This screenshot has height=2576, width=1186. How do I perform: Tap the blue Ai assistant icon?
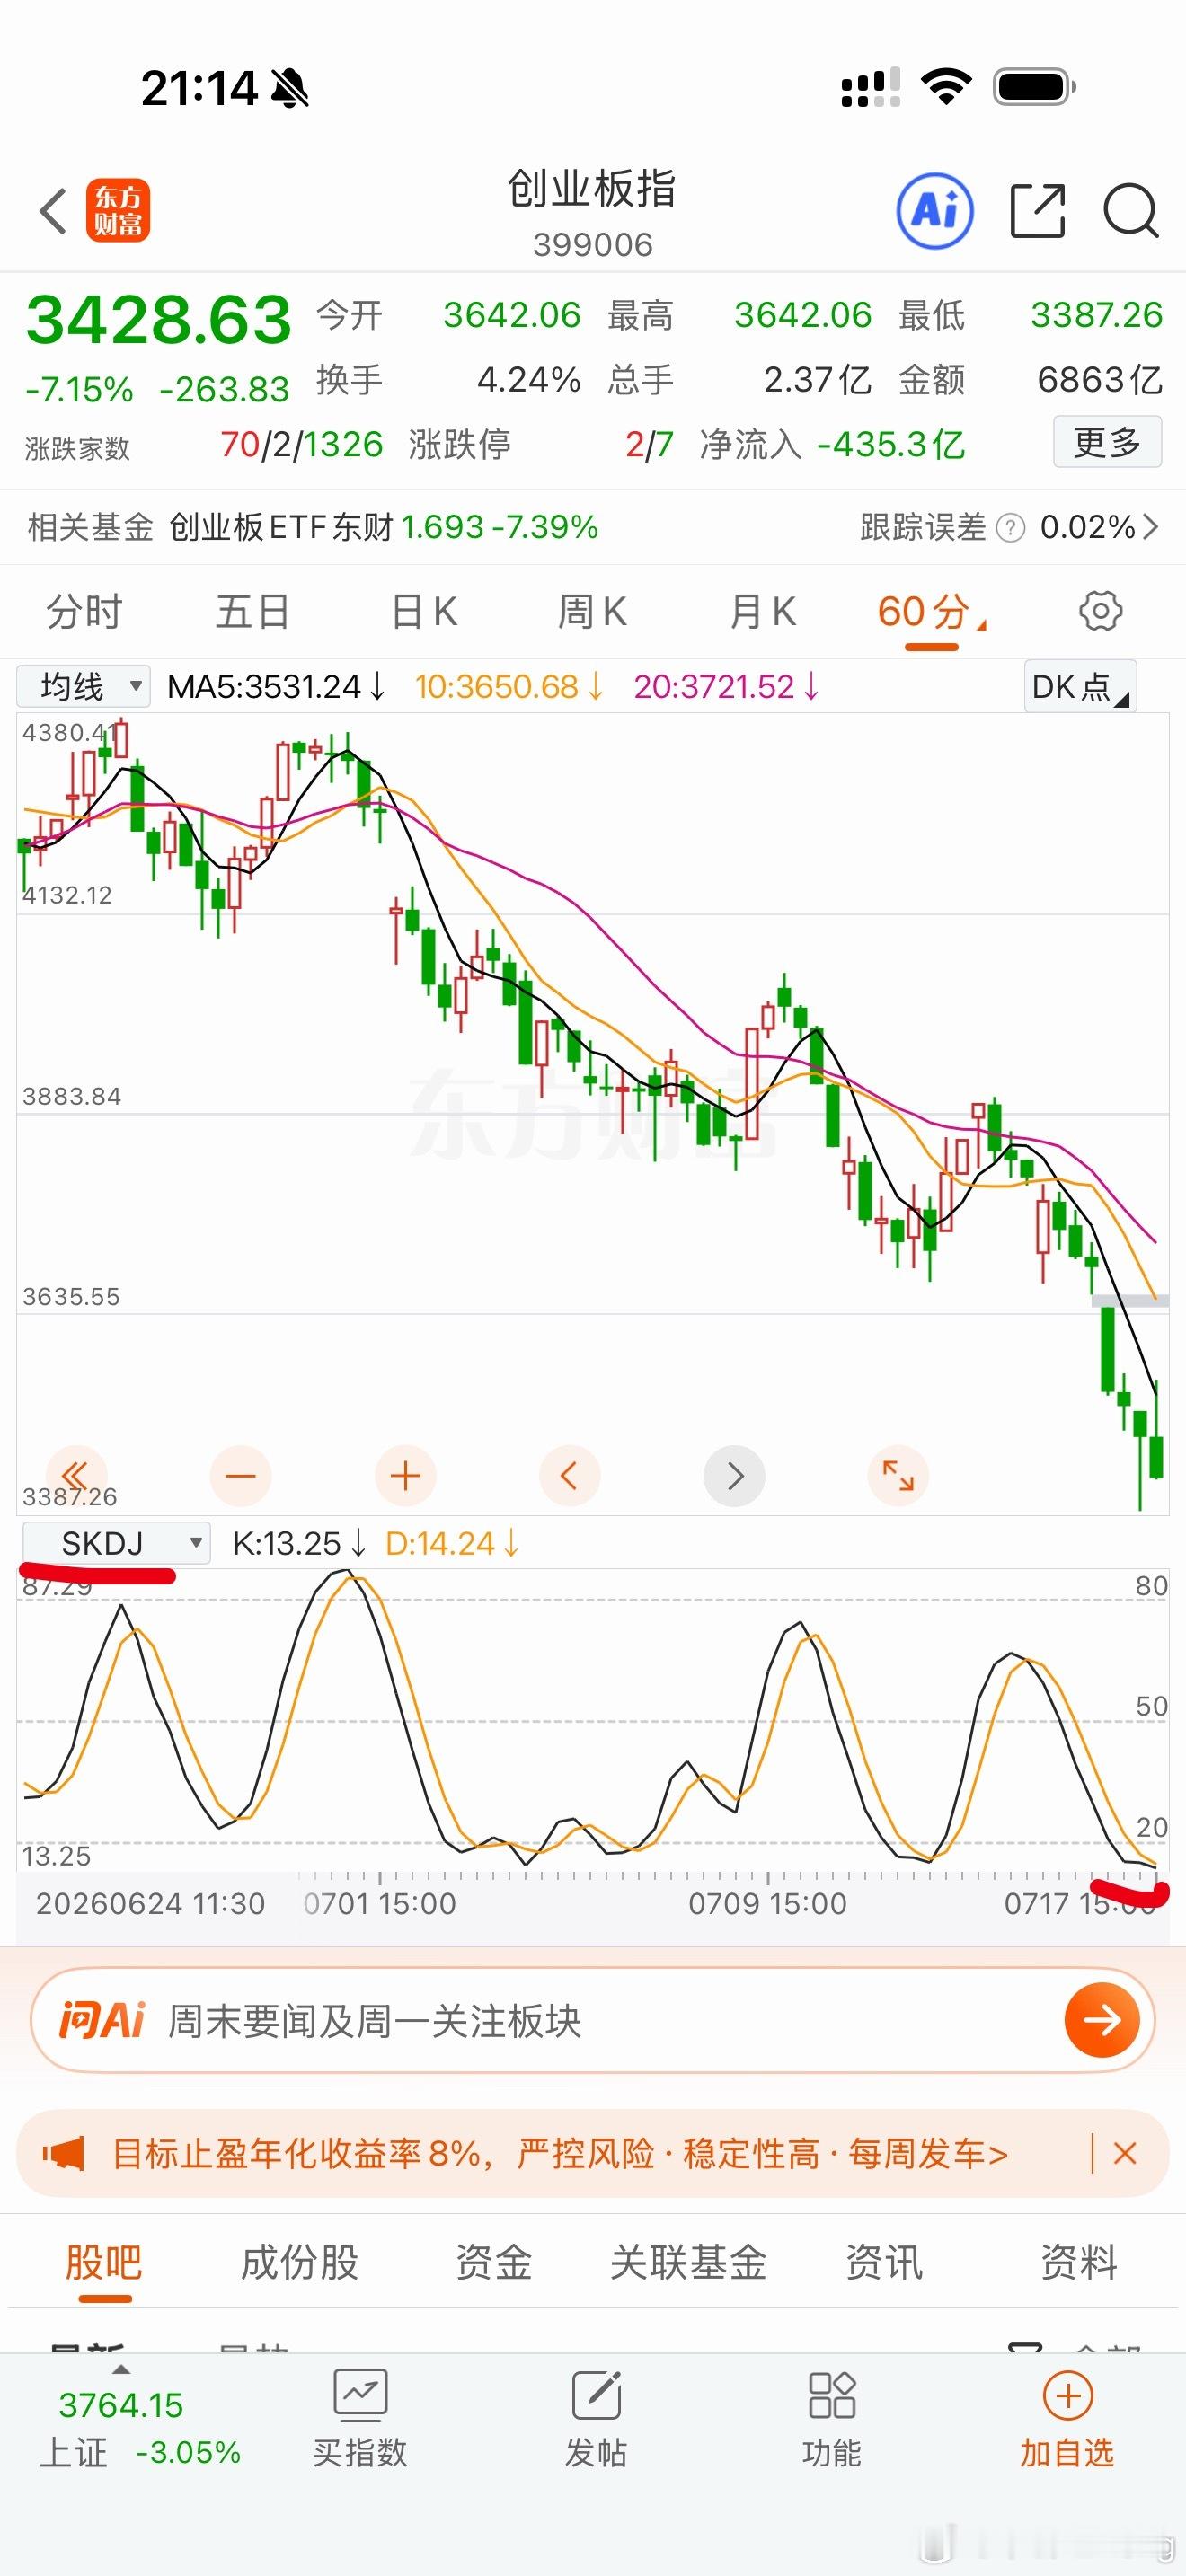[935, 211]
